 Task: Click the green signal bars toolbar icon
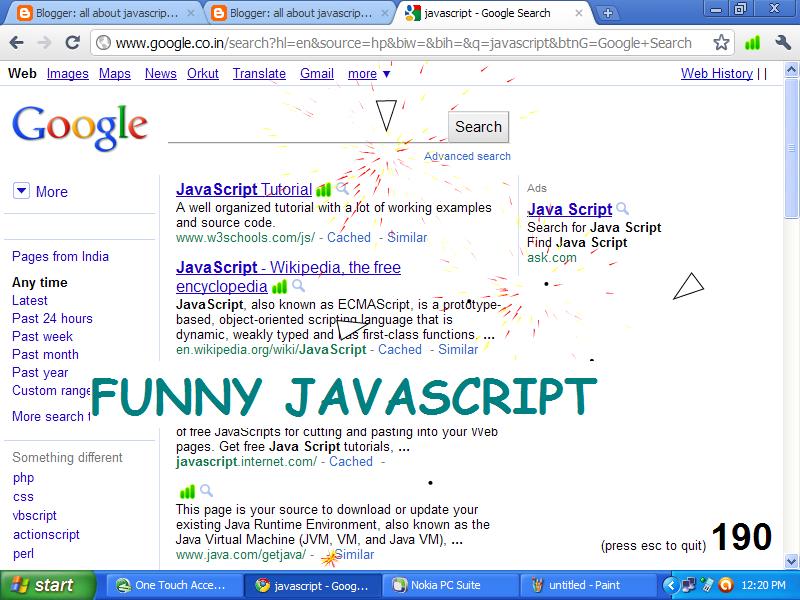753,43
